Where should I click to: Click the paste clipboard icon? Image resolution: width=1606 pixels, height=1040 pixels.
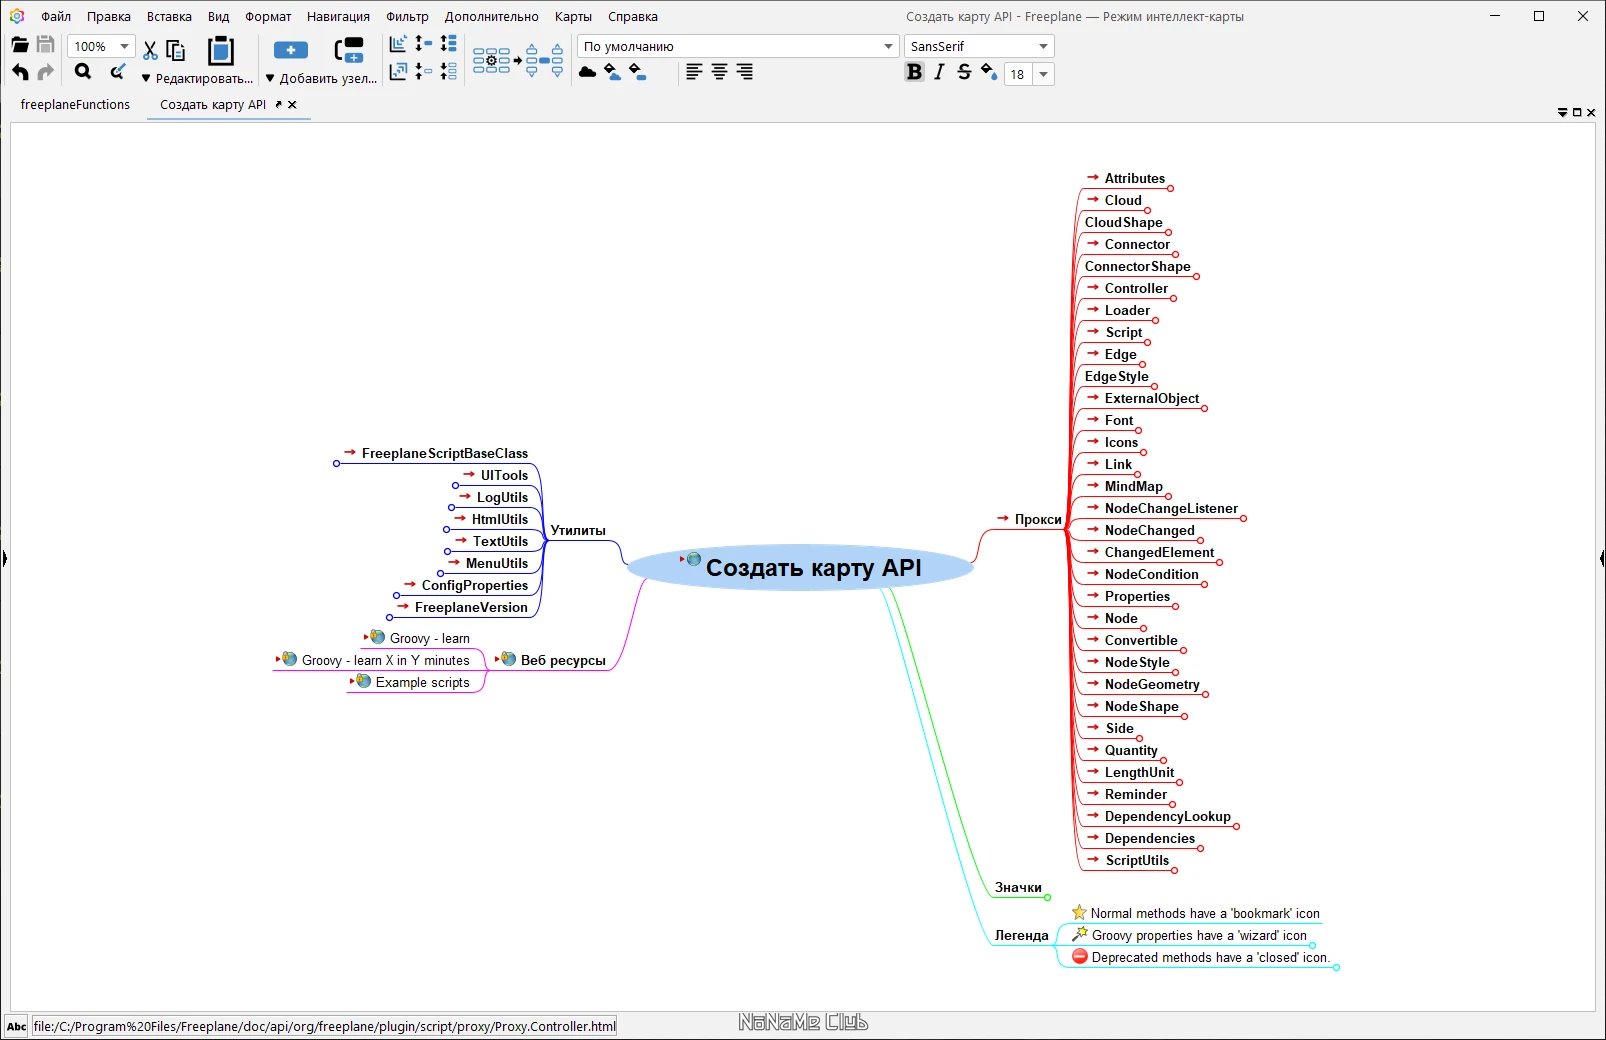(220, 50)
